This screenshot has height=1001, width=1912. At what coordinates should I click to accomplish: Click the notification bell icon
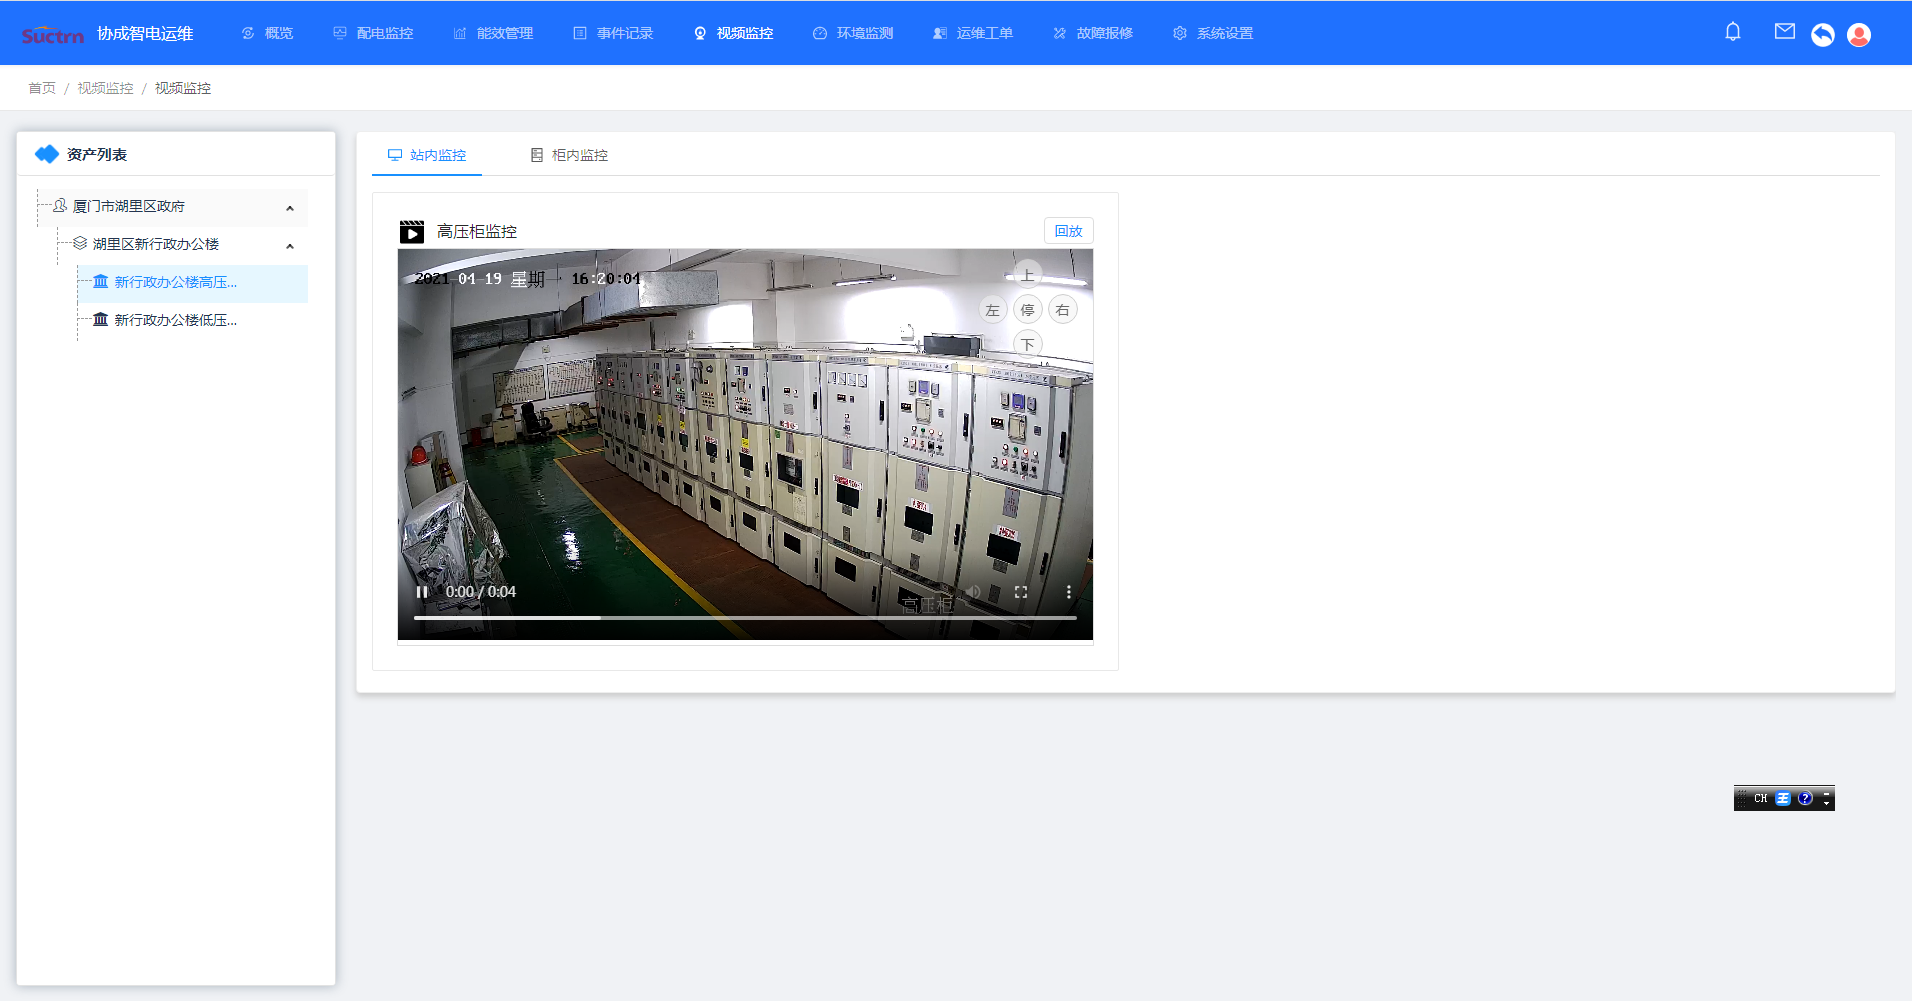(x=1733, y=32)
